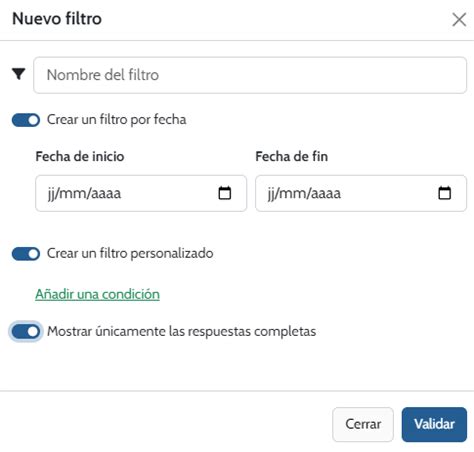Click the Cerrar button

tap(363, 424)
